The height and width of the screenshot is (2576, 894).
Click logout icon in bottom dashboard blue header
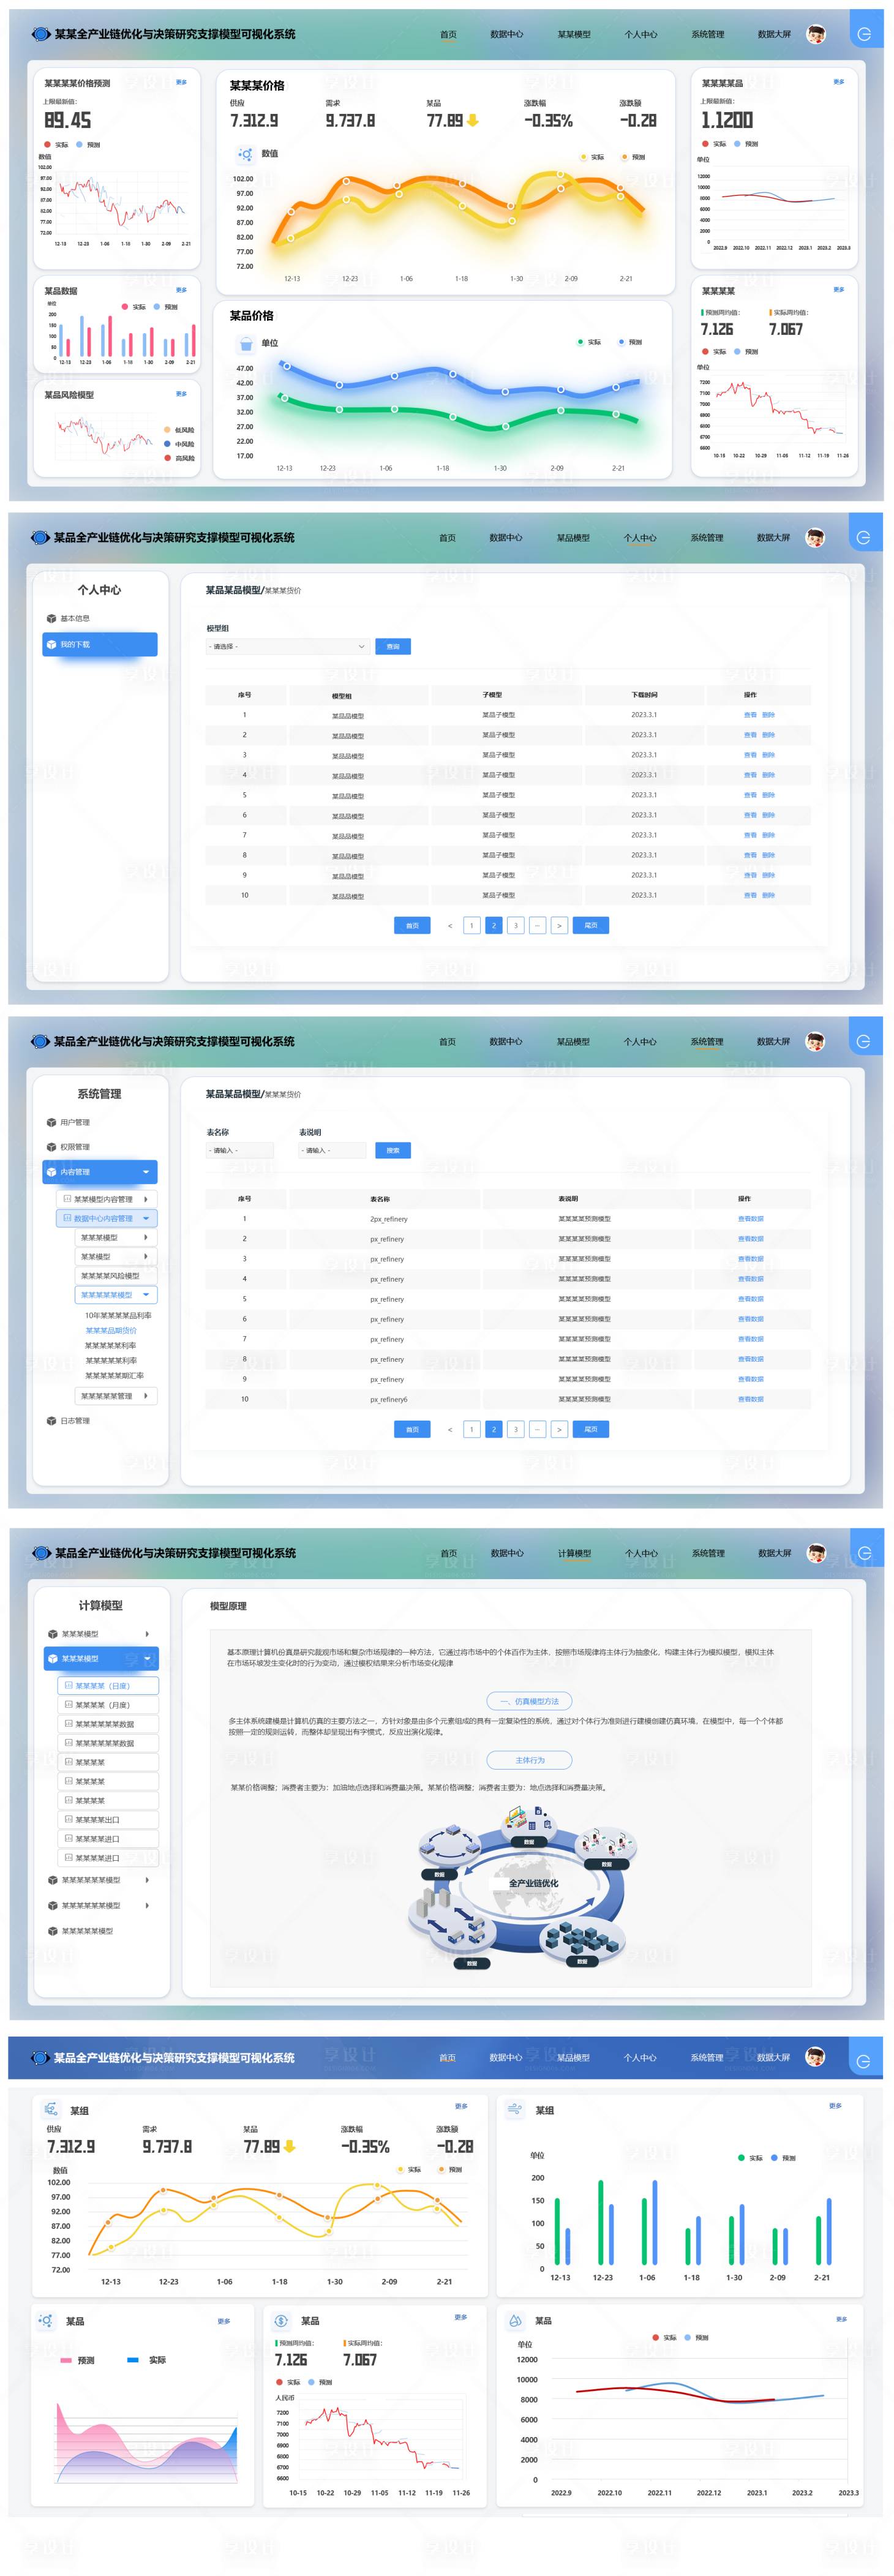(864, 2061)
